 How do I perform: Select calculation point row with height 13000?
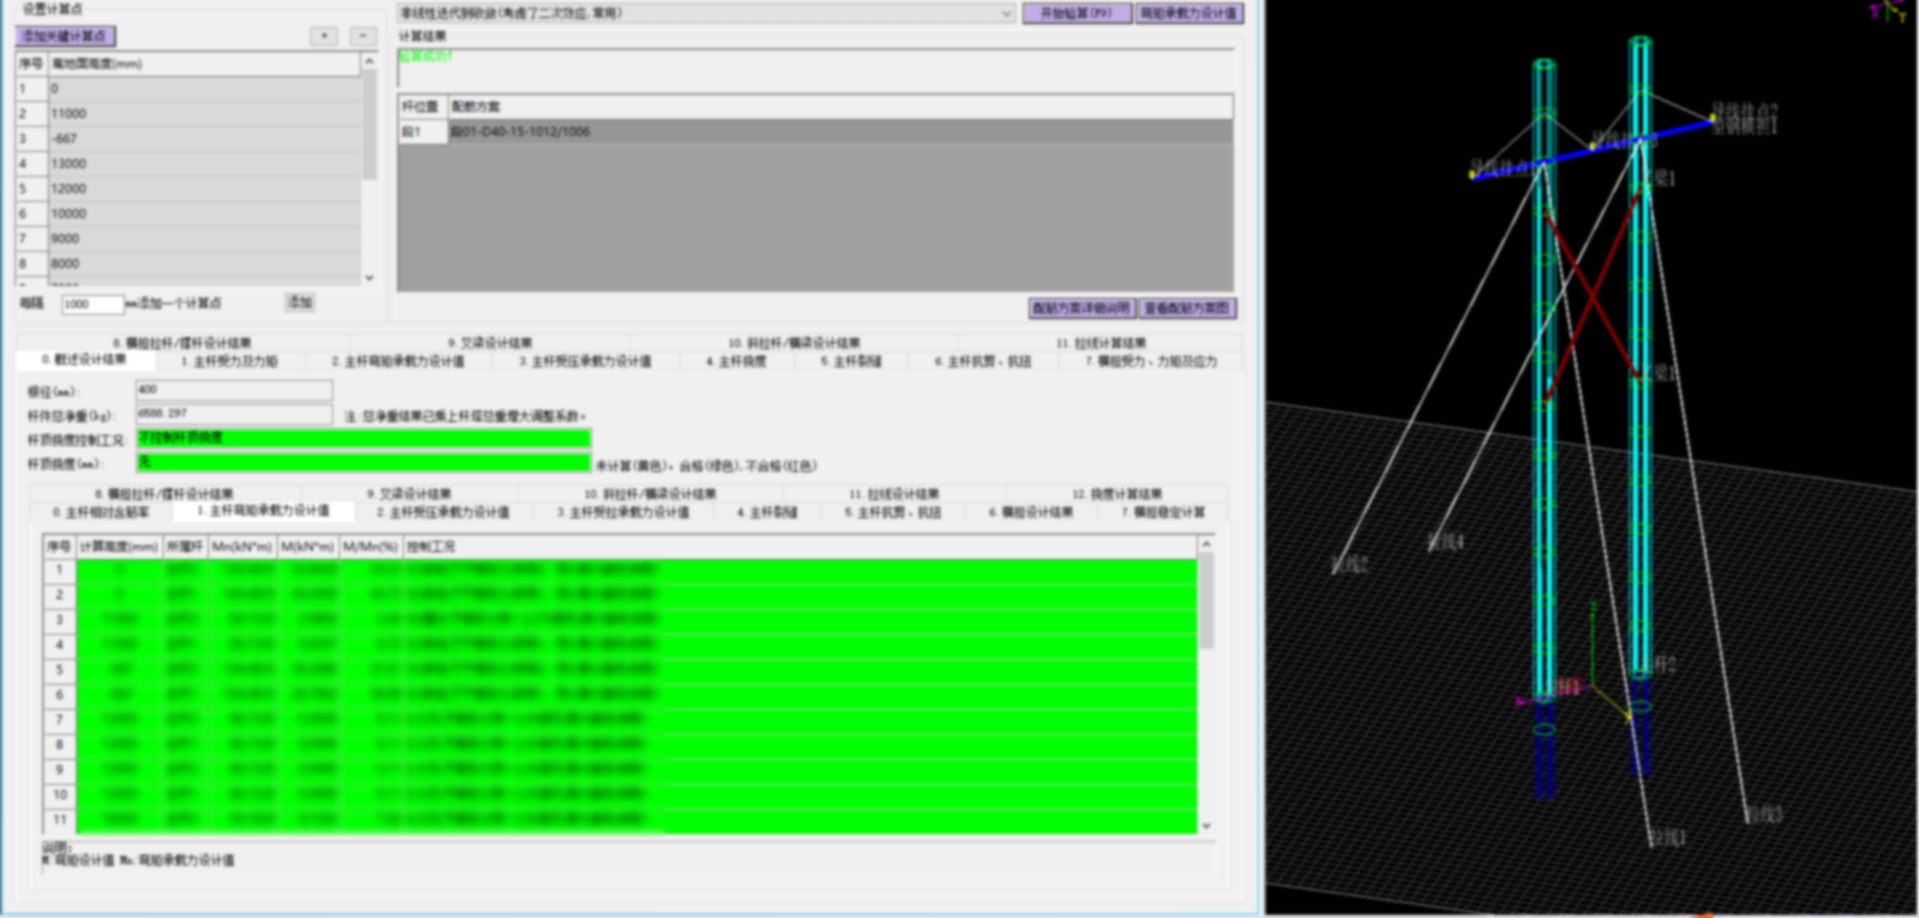[x=204, y=163]
